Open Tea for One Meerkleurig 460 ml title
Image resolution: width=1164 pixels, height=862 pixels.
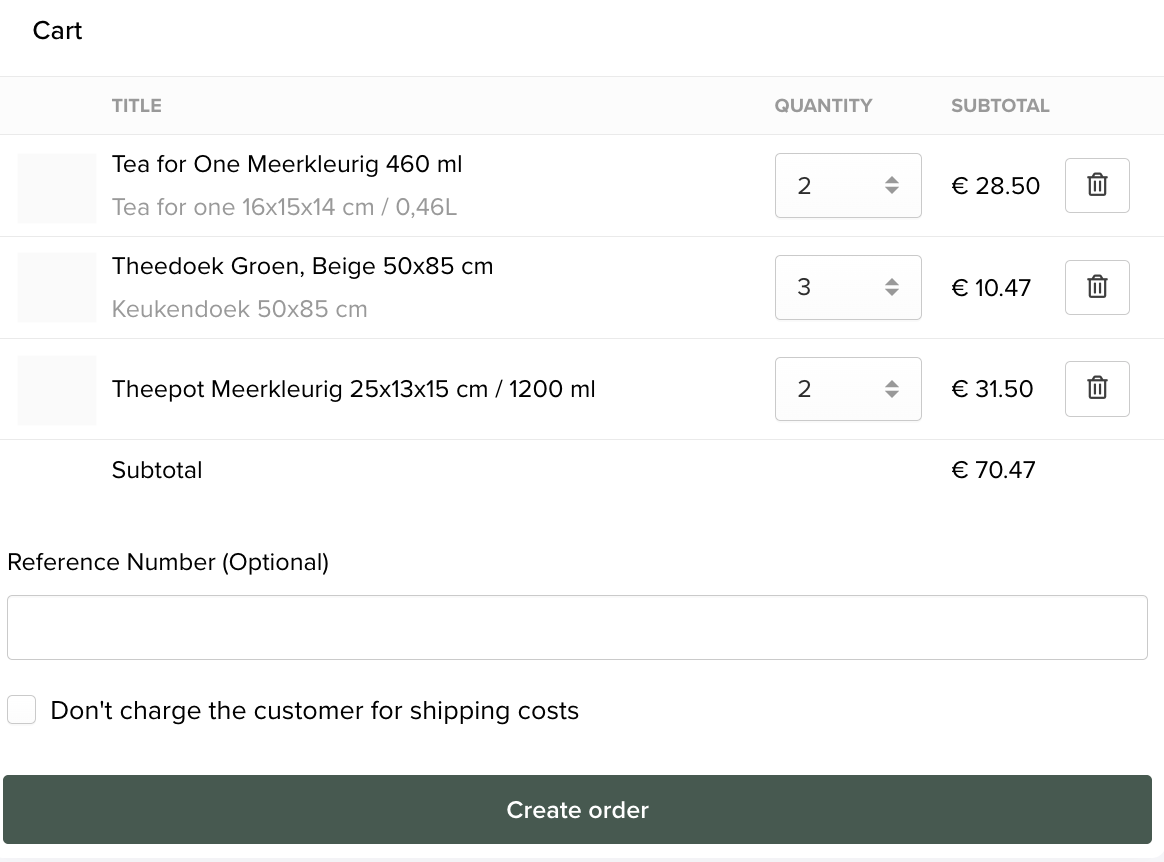point(287,164)
